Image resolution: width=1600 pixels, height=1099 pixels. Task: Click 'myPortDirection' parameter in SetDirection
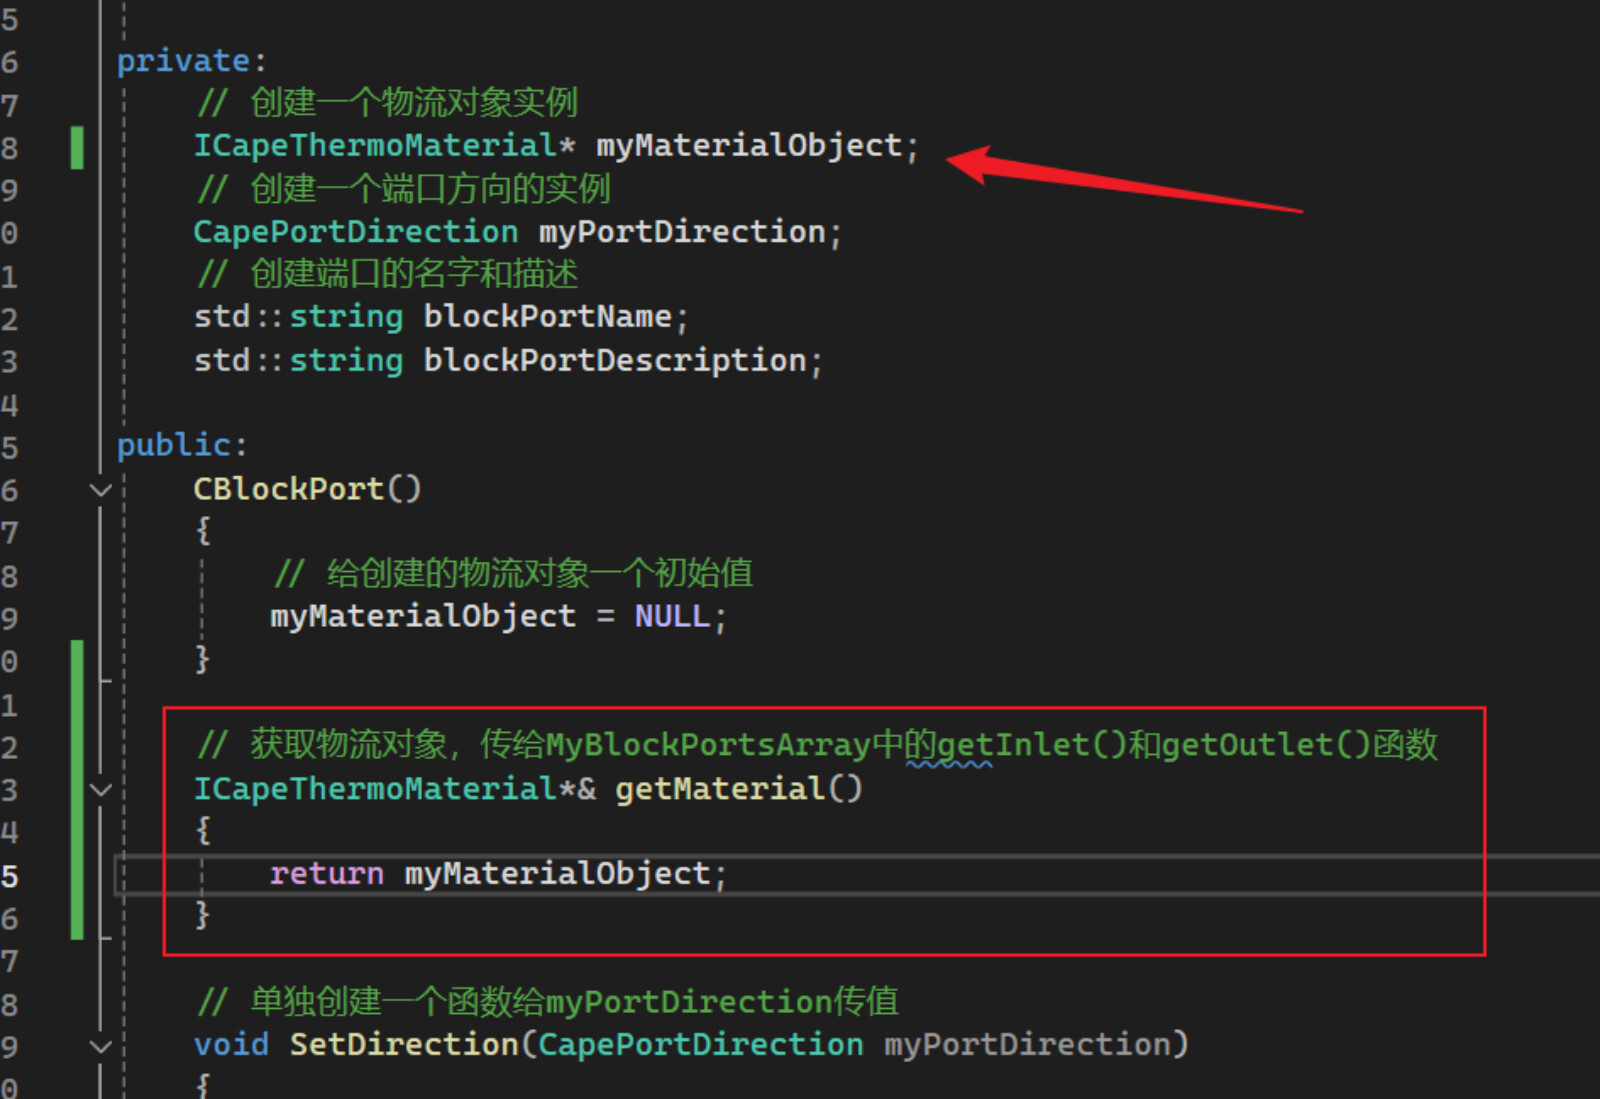point(1027,1046)
